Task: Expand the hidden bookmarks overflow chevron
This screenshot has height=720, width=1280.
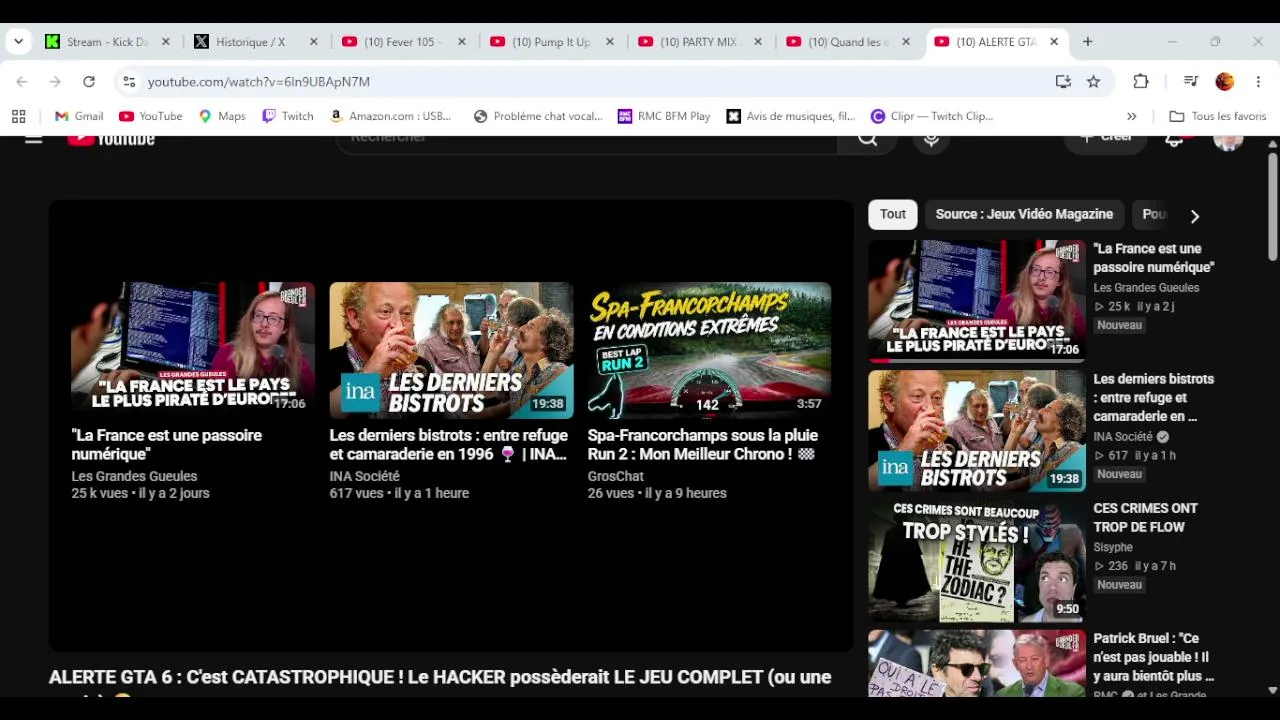Action: point(1131,116)
